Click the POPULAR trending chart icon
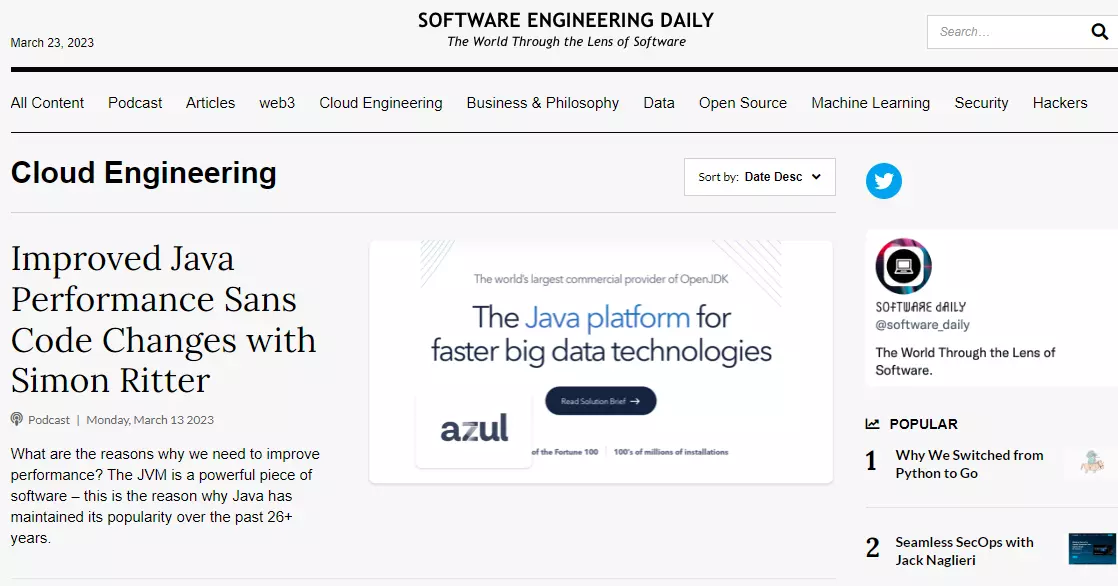 (872, 423)
